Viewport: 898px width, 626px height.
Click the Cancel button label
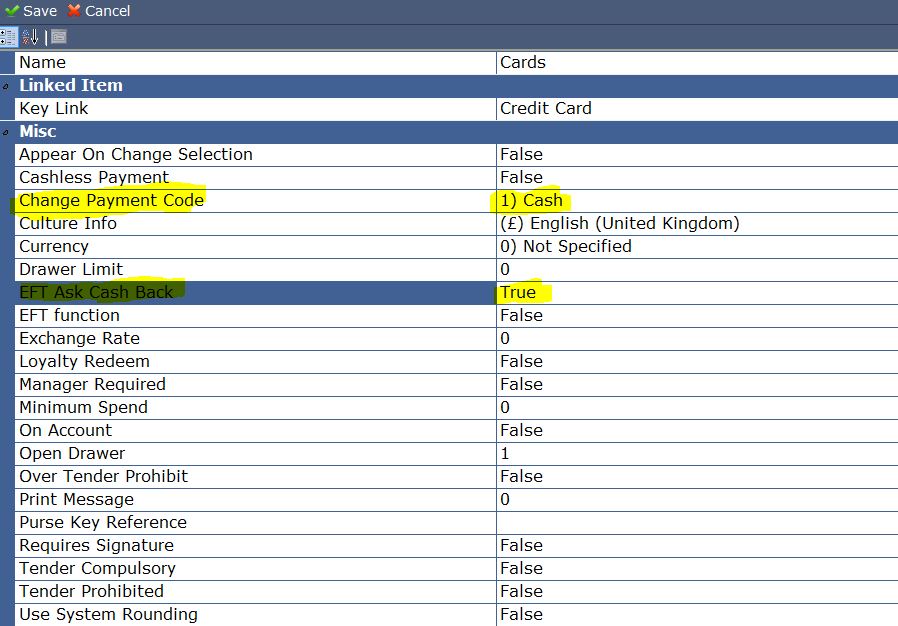(108, 11)
